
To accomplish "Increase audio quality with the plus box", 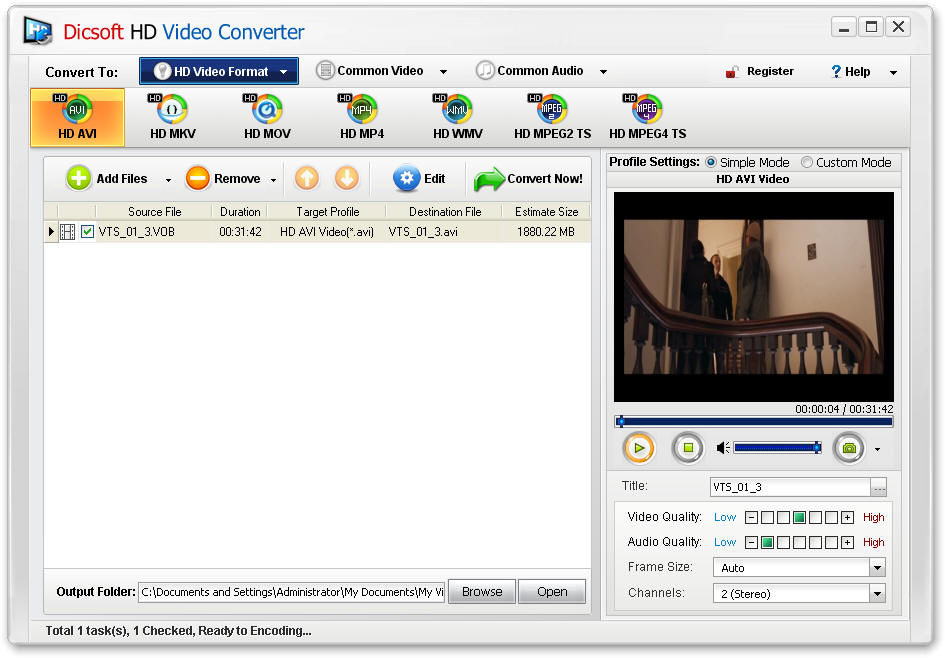I will pos(847,542).
